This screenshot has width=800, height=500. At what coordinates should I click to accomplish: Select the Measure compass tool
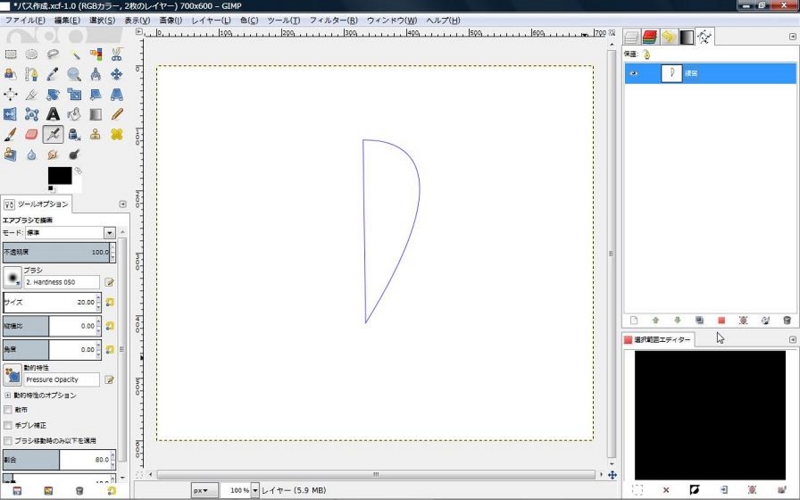pyautogui.click(x=95, y=74)
